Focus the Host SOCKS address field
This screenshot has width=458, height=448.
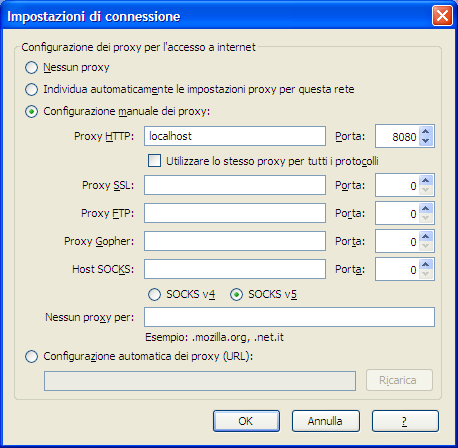pos(235,269)
